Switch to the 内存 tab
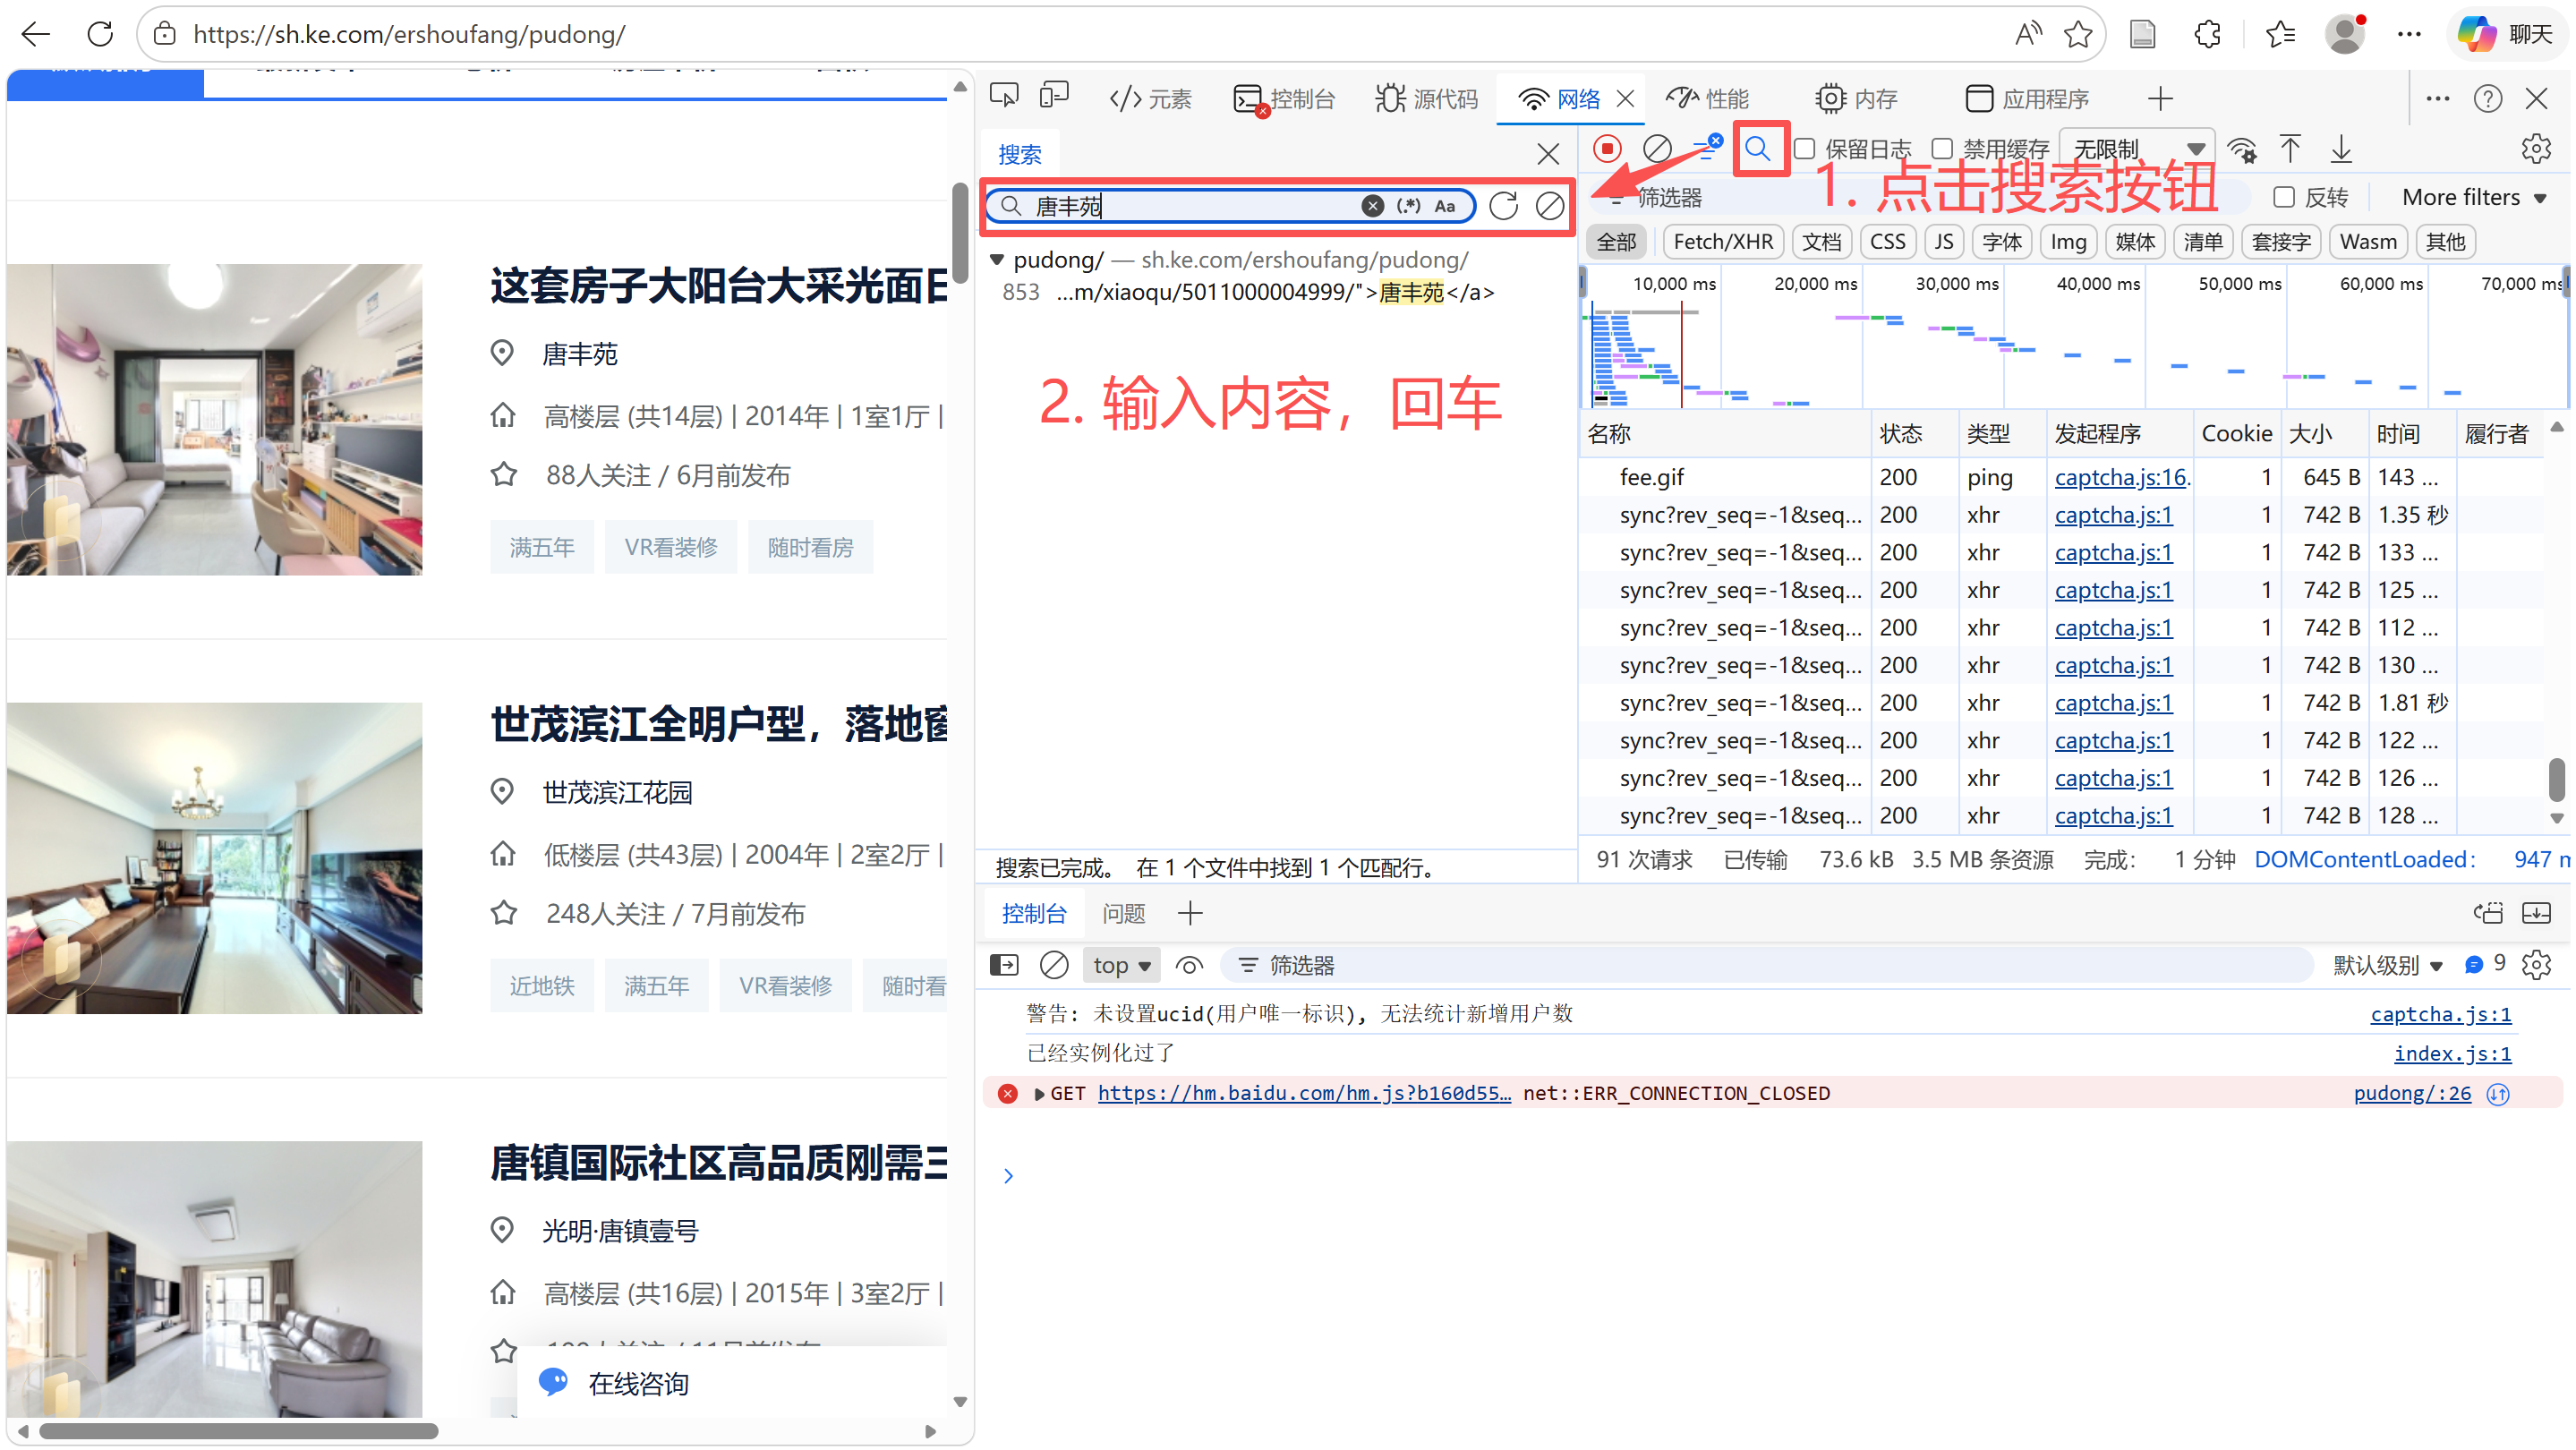Image resolution: width=2576 pixels, height=1450 pixels. pyautogui.click(x=1856, y=98)
